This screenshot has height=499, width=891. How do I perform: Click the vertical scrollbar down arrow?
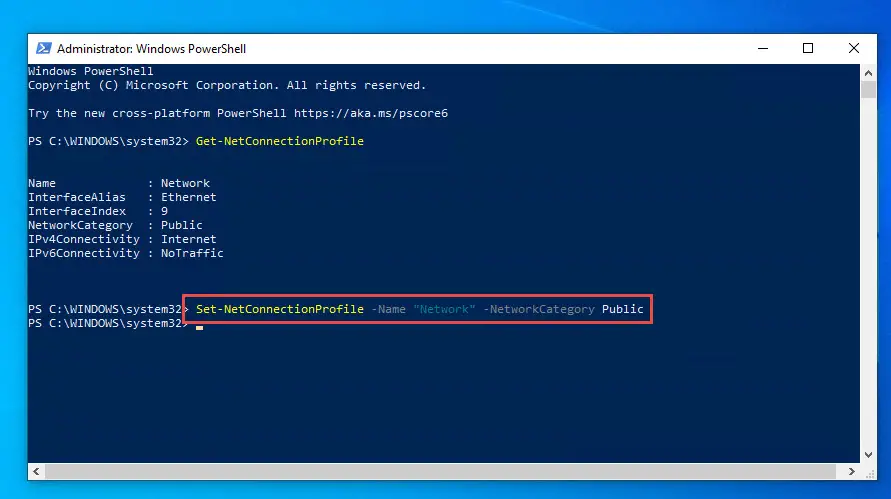[868, 455]
